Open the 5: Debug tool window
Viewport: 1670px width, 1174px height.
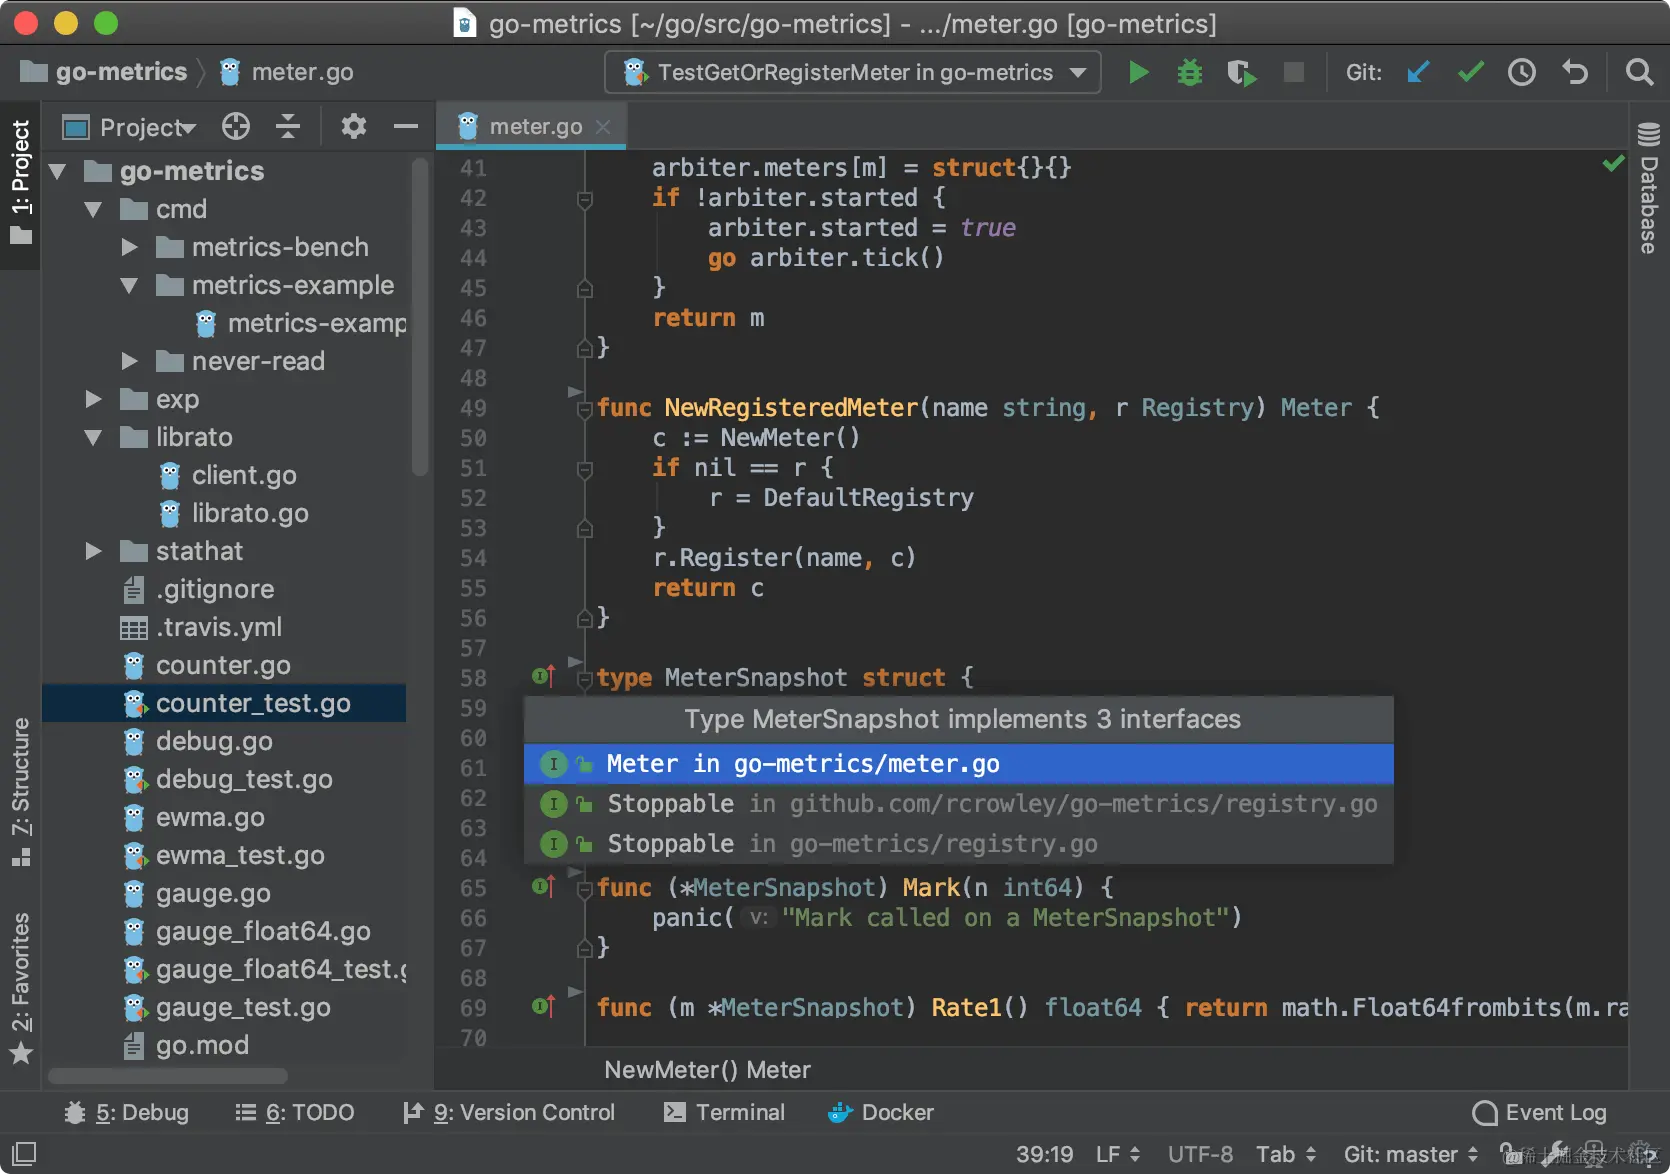pos(126,1112)
